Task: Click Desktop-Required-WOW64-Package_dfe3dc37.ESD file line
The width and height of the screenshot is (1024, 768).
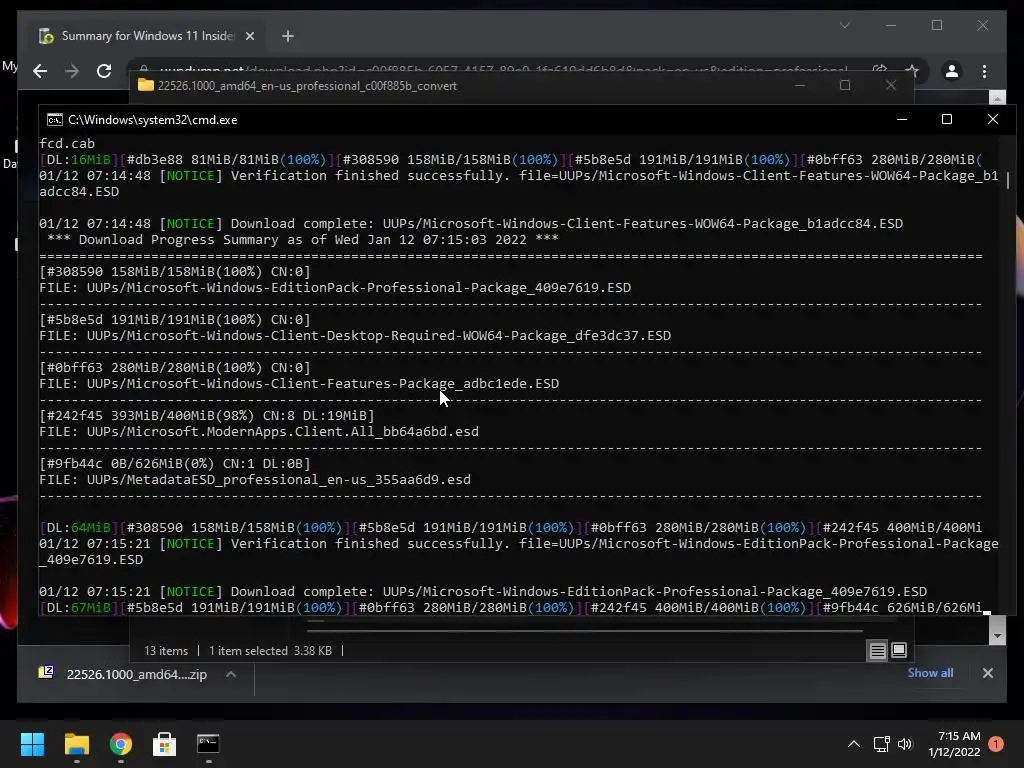Action: coord(355,336)
